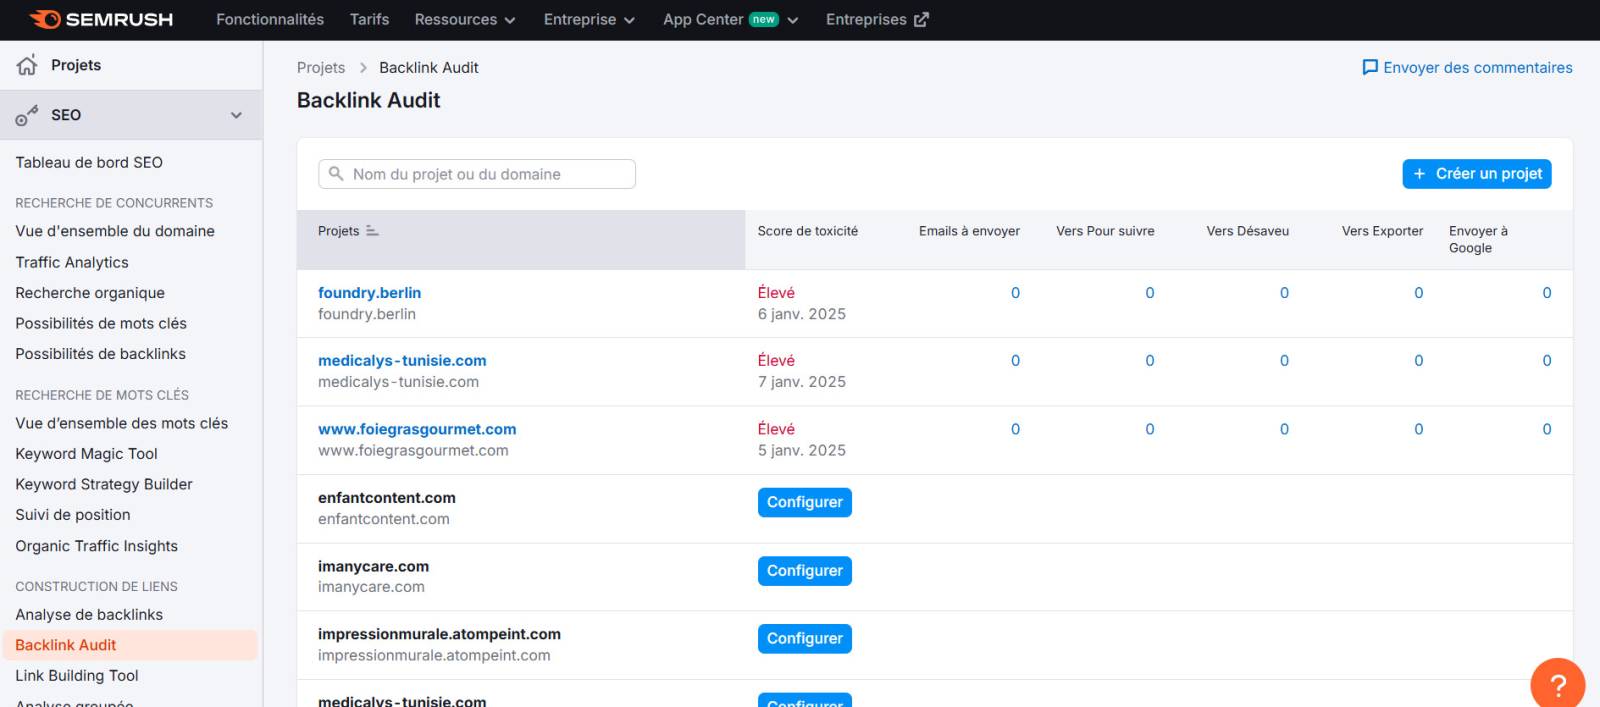This screenshot has width=1600, height=707.
Task: Open Fonctionnalités in the top menu
Action: pos(270,19)
